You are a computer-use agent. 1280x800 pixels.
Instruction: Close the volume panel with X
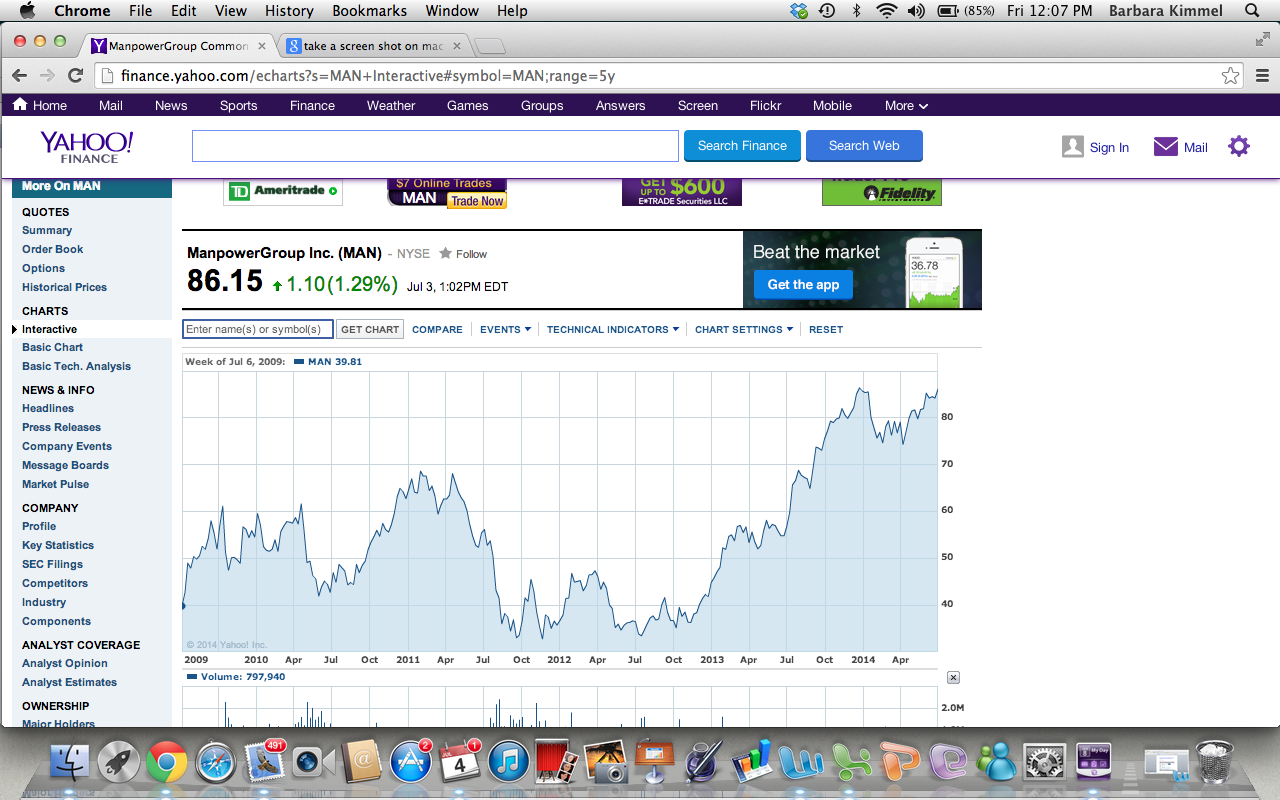953,677
